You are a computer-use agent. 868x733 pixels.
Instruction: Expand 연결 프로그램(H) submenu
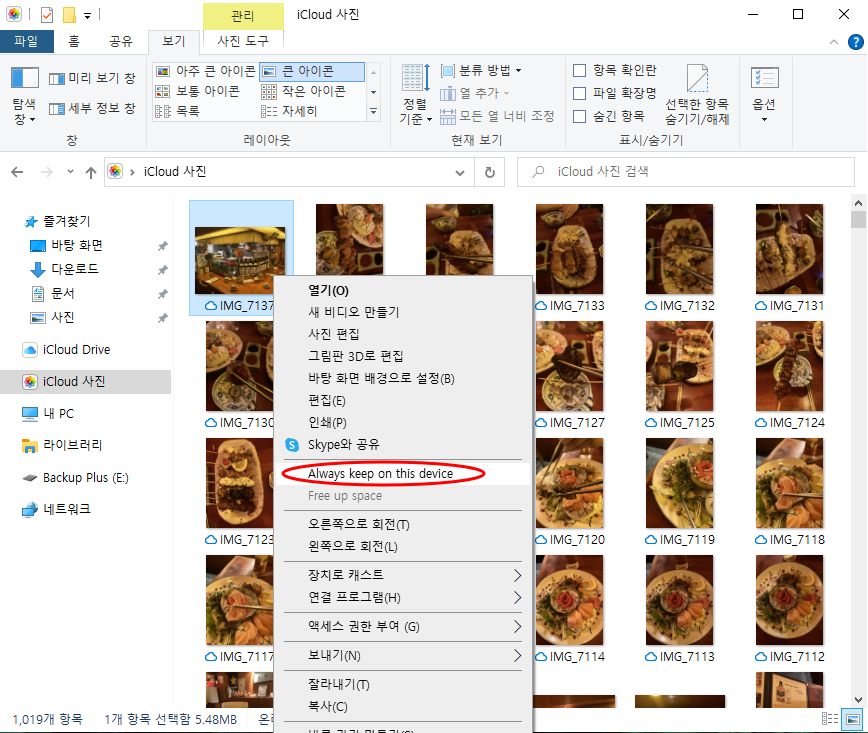pyautogui.click(x=403, y=597)
